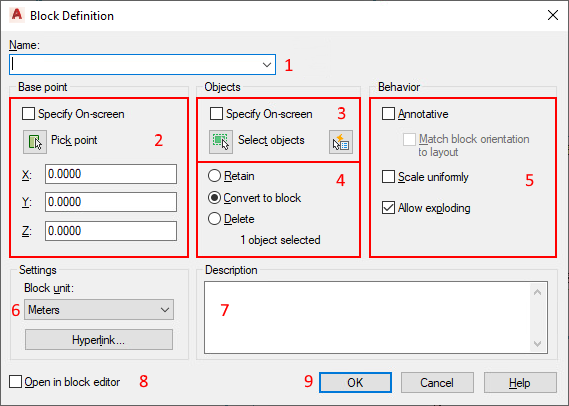Click the Hyperlink... button
Image resolution: width=569 pixels, height=406 pixels.
[99, 340]
